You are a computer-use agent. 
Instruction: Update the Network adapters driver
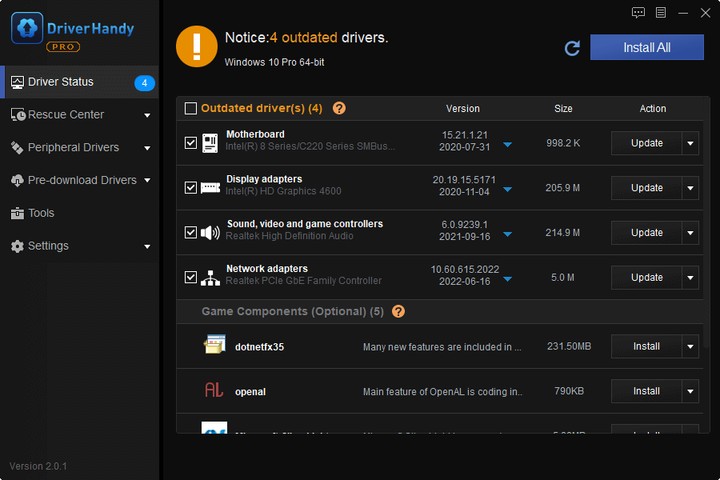point(647,277)
